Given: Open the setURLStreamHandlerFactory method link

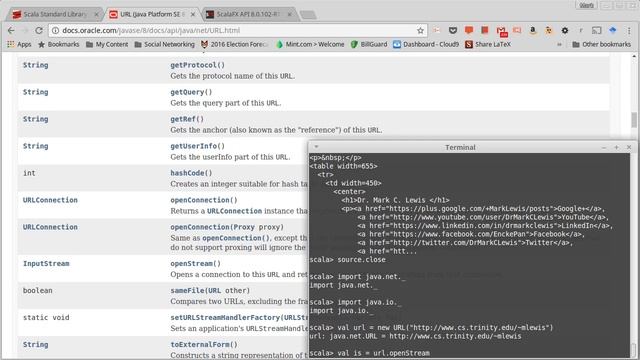Looking at the screenshot, I should (x=239, y=317).
